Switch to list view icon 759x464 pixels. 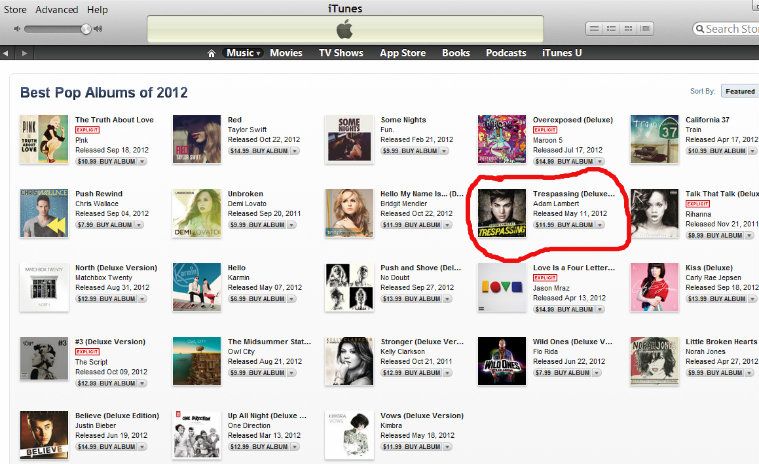coord(594,29)
